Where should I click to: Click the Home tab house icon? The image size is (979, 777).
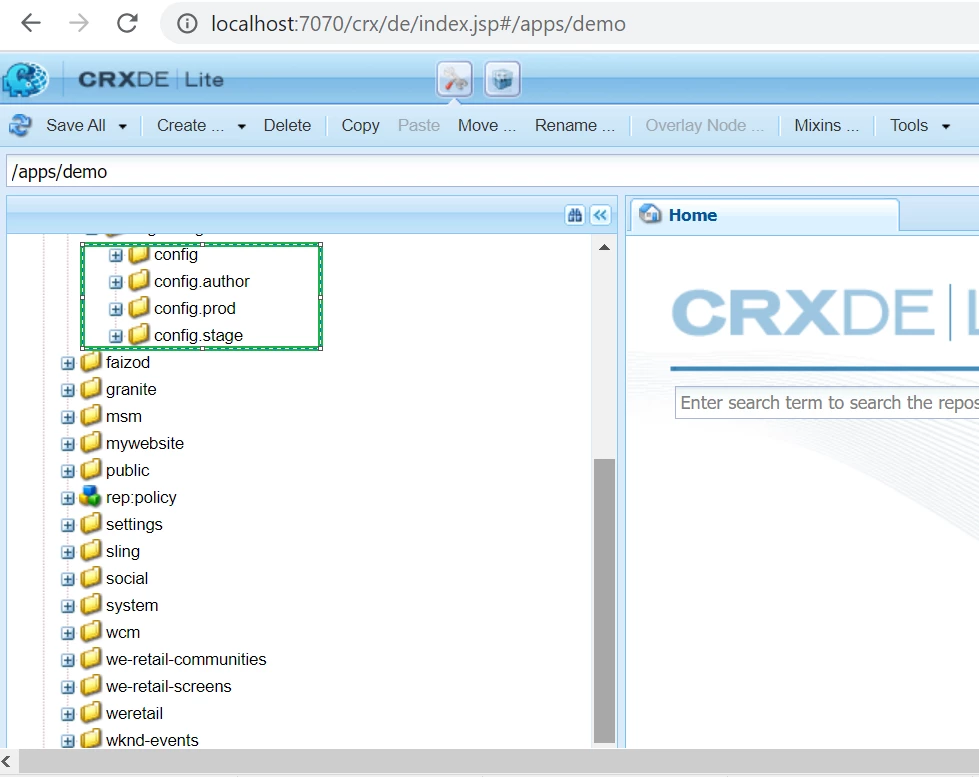pos(650,214)
